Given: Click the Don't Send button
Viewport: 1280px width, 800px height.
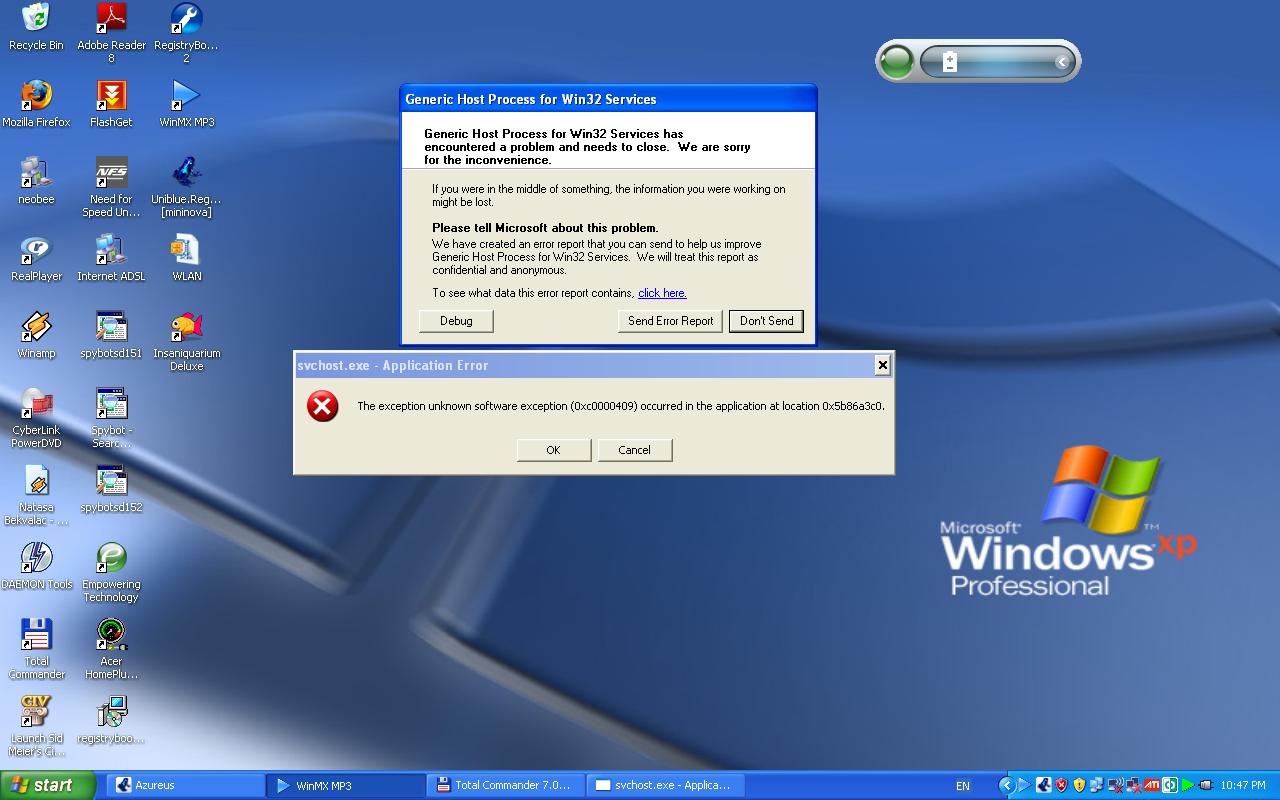Looking at the screenshot, I should [x=766, y=321].
